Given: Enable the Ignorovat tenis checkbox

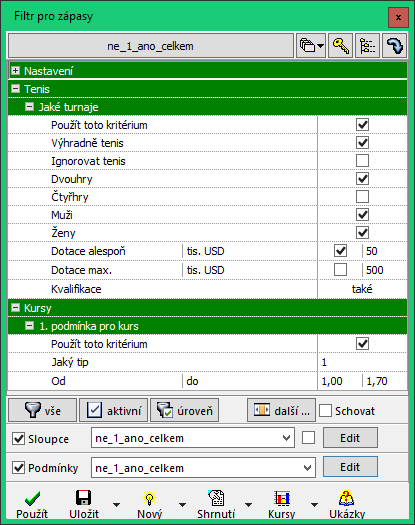Looking at the screenshot, I should pyautogui.click(x=362, y=161).
